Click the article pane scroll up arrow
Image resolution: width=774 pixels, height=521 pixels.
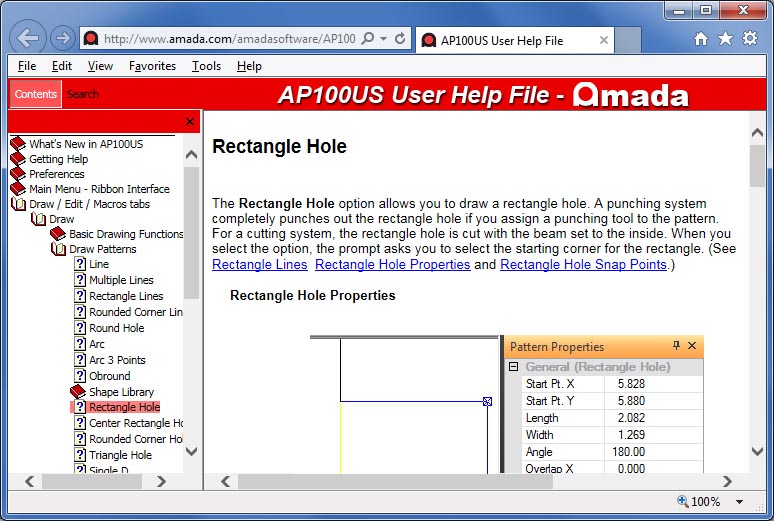[757, 132]
